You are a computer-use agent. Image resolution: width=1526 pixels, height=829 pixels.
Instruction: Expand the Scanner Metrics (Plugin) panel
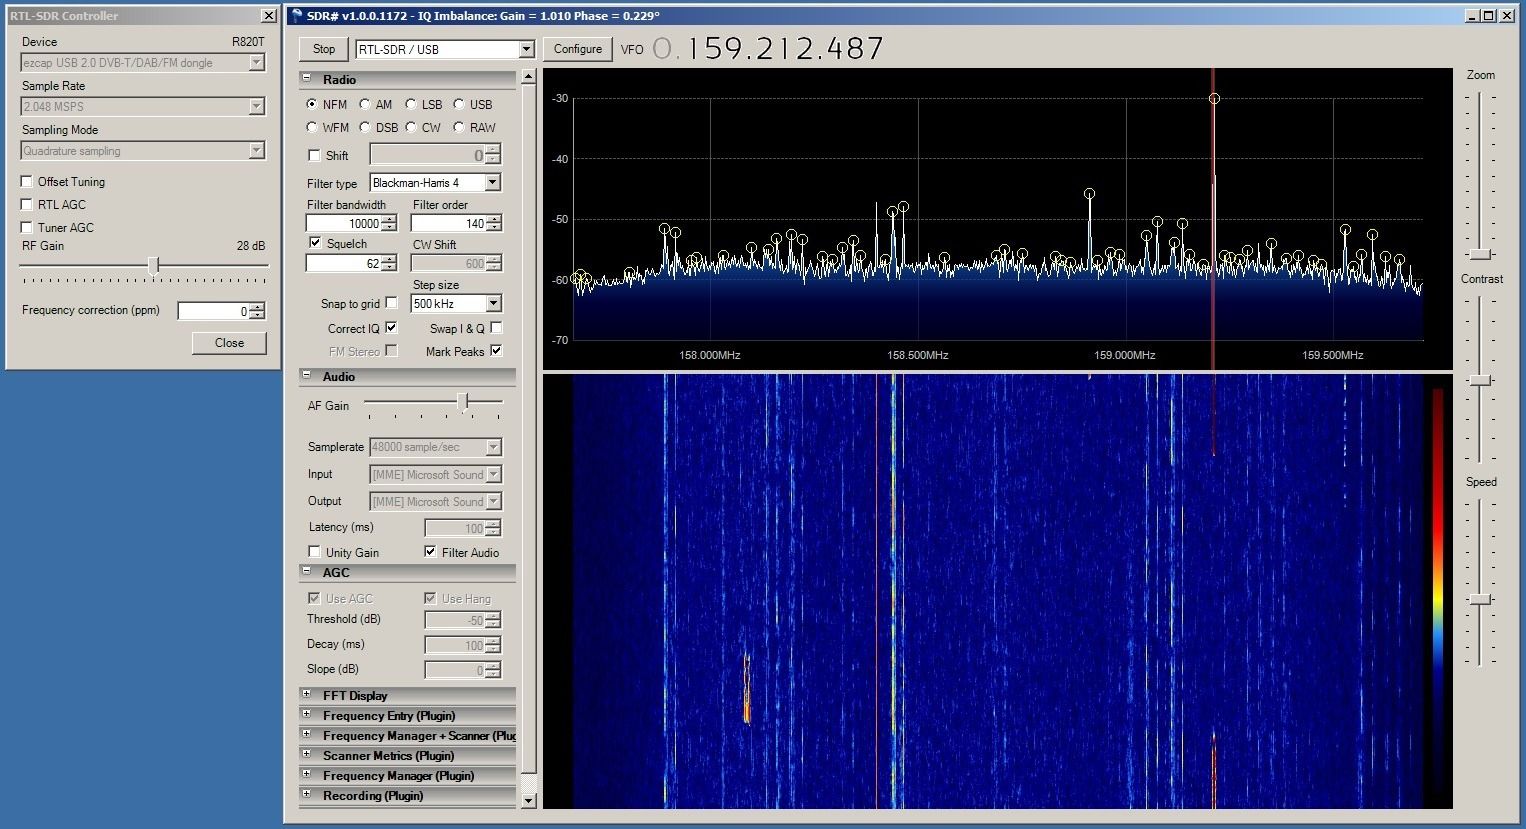[306, 754]
